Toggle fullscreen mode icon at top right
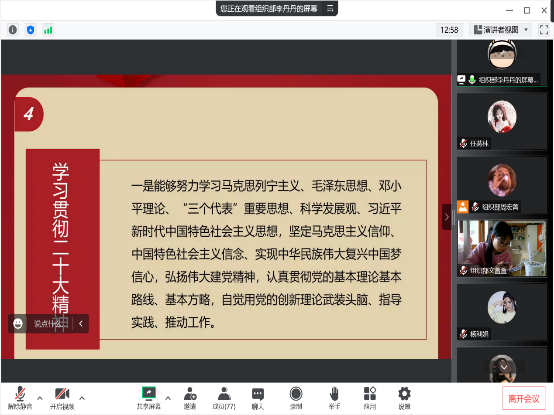This screenshot has width=554, height=415. [x=544, y=30]
